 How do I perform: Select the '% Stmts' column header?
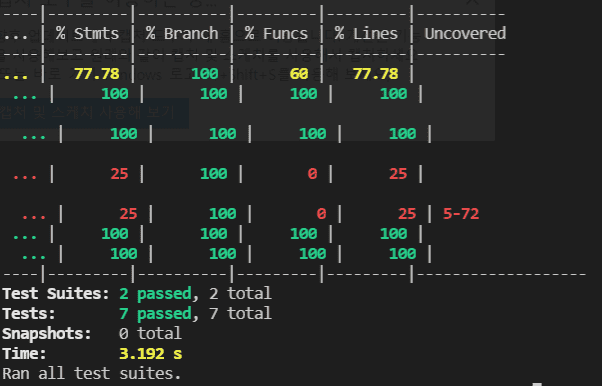click(87, 34)
